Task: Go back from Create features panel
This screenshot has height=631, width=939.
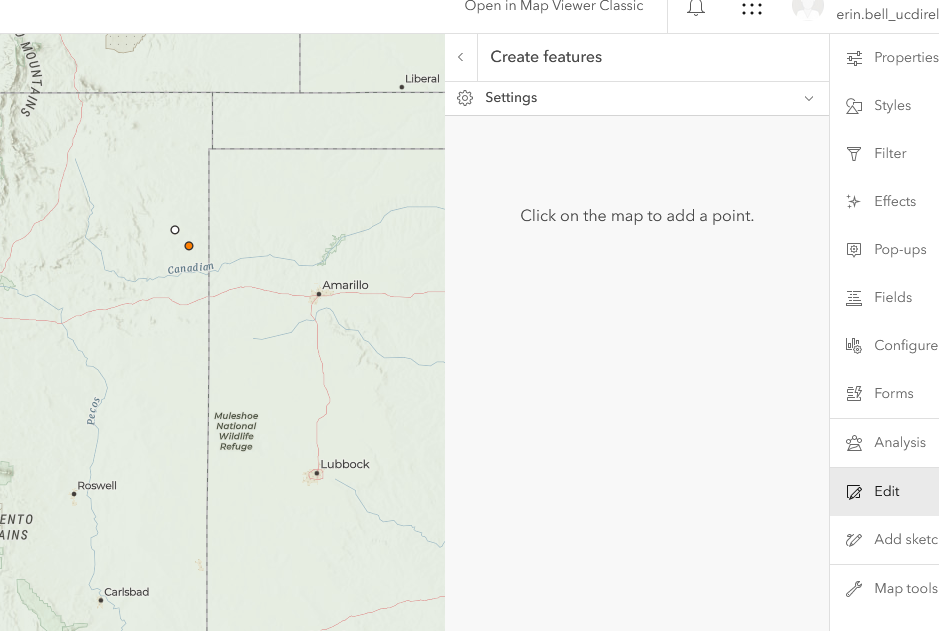Action: tap(460, 57)
